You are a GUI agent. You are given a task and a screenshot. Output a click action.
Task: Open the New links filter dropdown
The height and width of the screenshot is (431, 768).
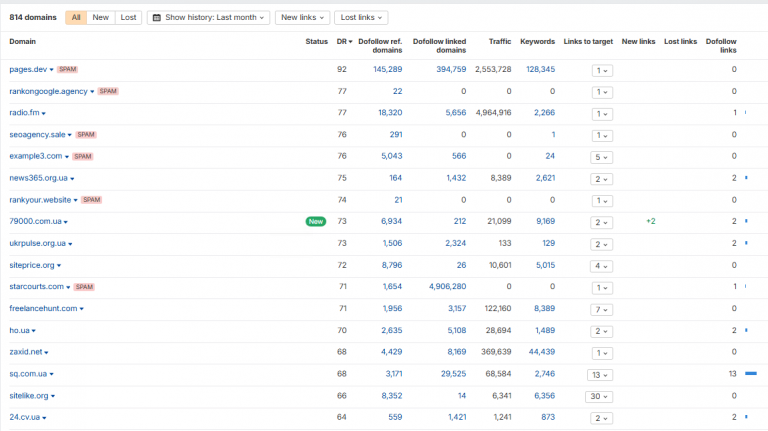302,18
